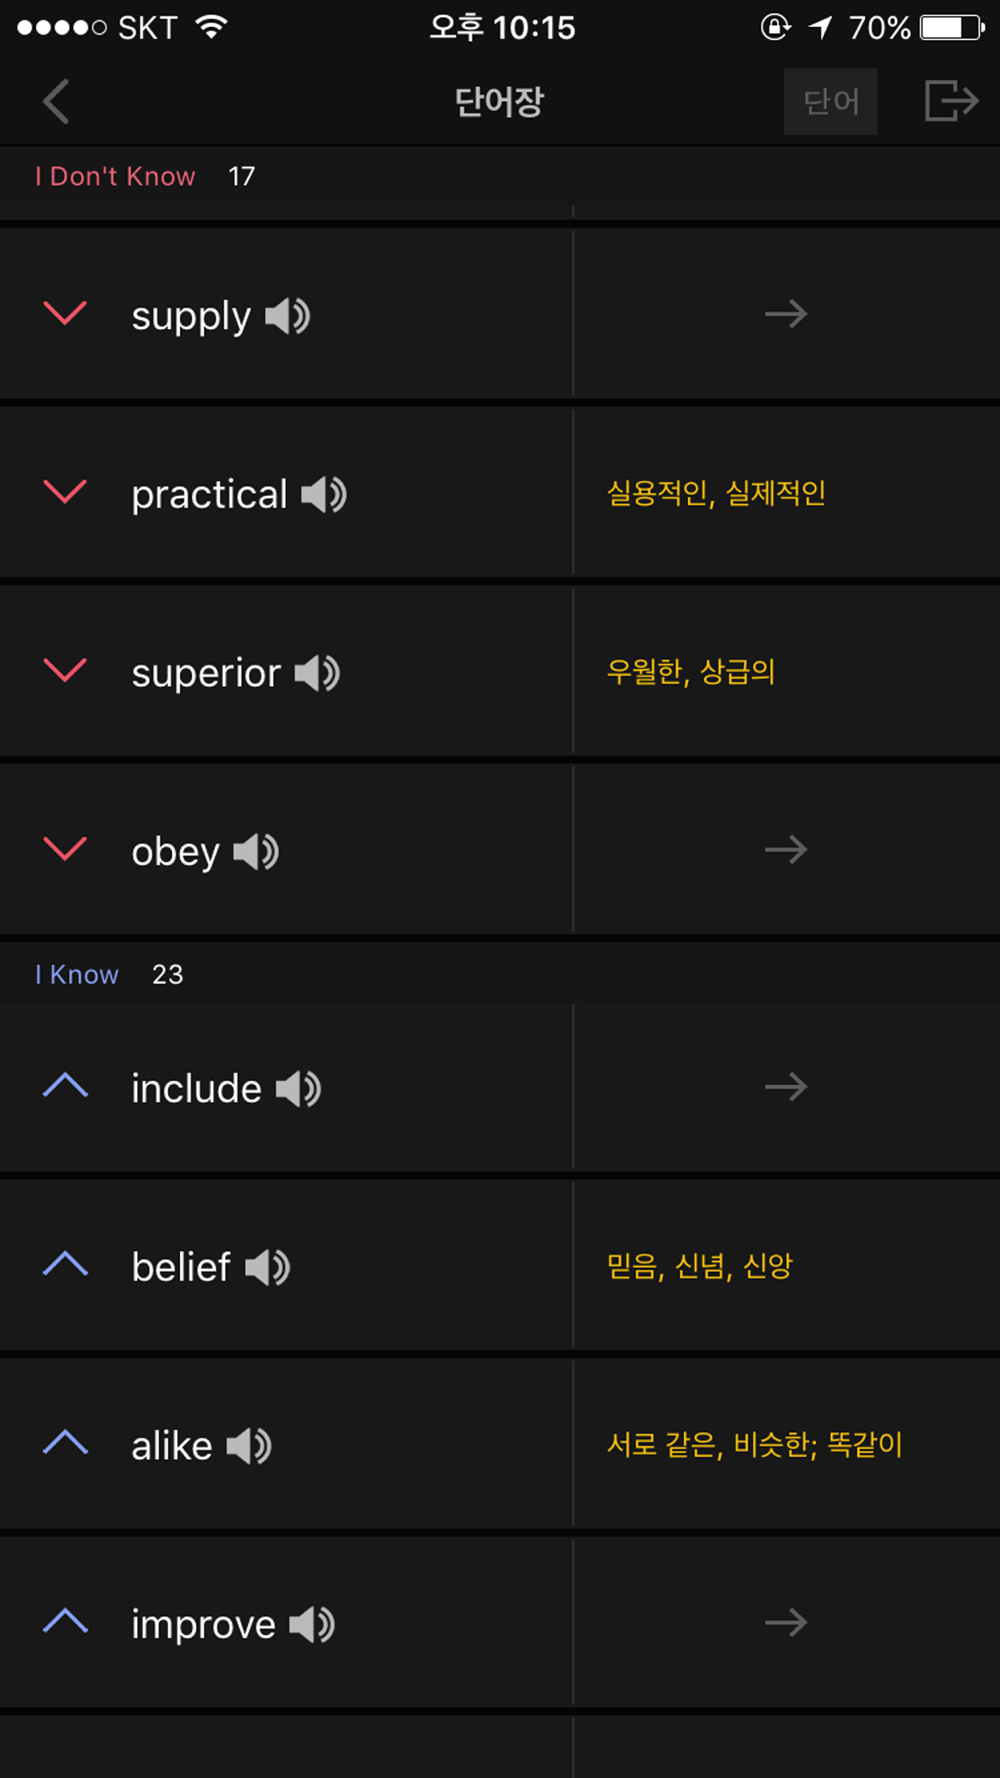Reveal the meaning of include via arrow

[x=786, y=1087]
